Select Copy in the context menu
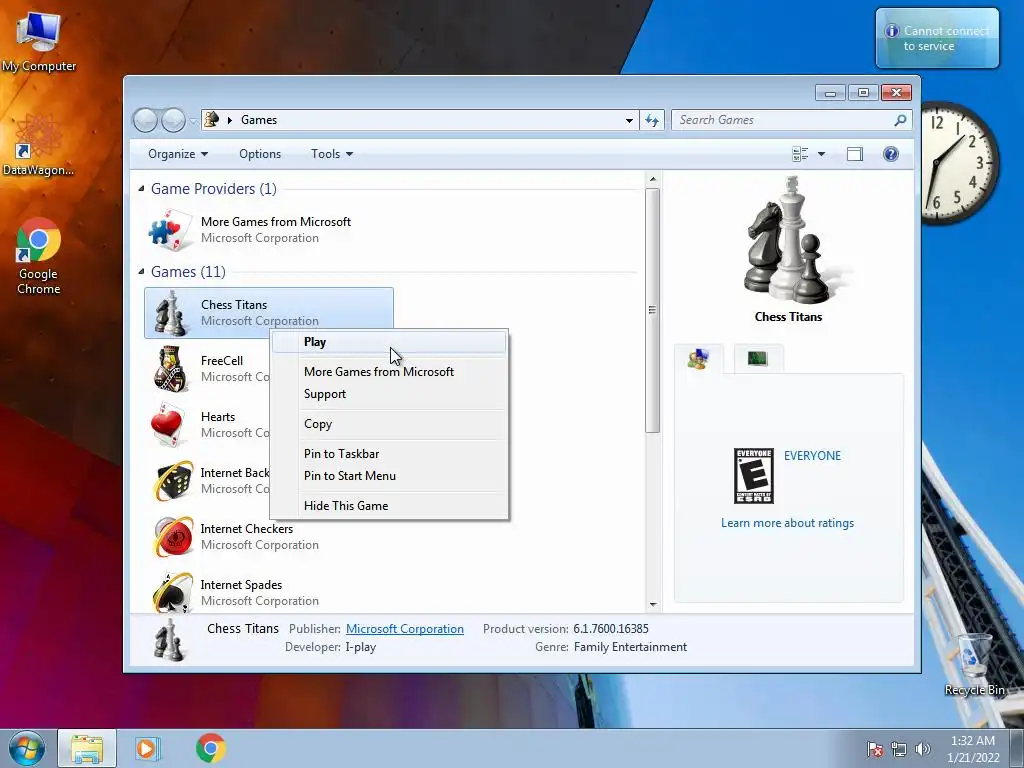Screen dimensions: 1024x768 (x=389, y=424)
